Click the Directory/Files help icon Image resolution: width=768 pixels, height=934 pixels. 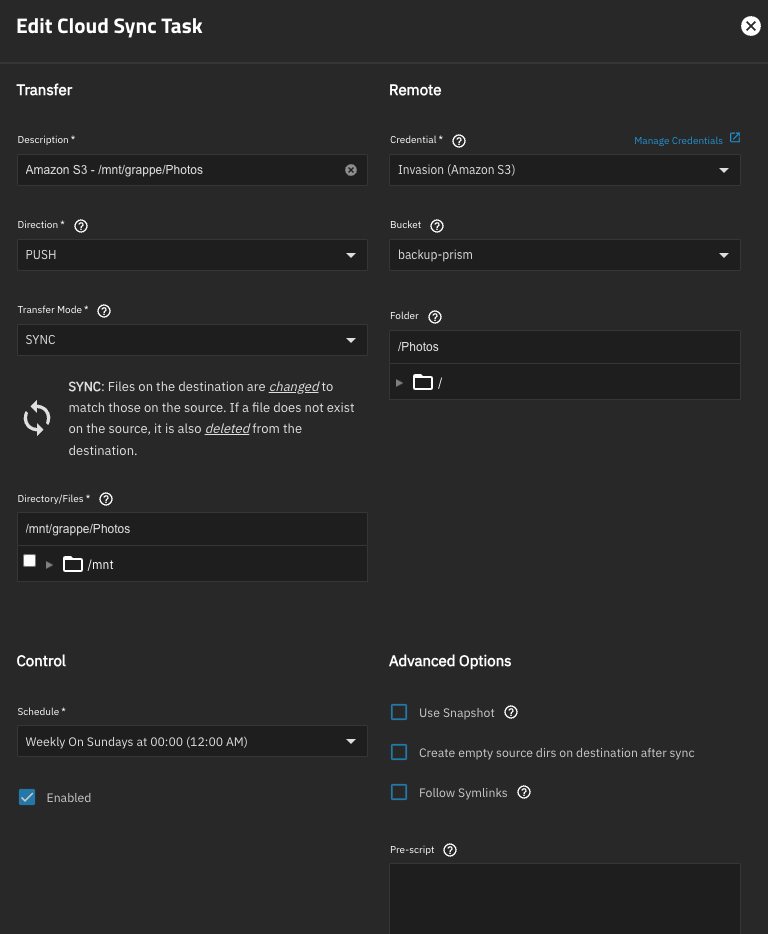106,498
